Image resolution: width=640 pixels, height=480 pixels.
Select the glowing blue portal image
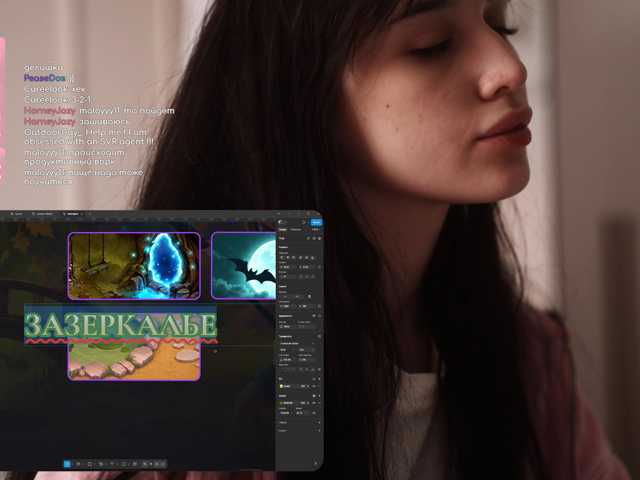coord(134,266)
